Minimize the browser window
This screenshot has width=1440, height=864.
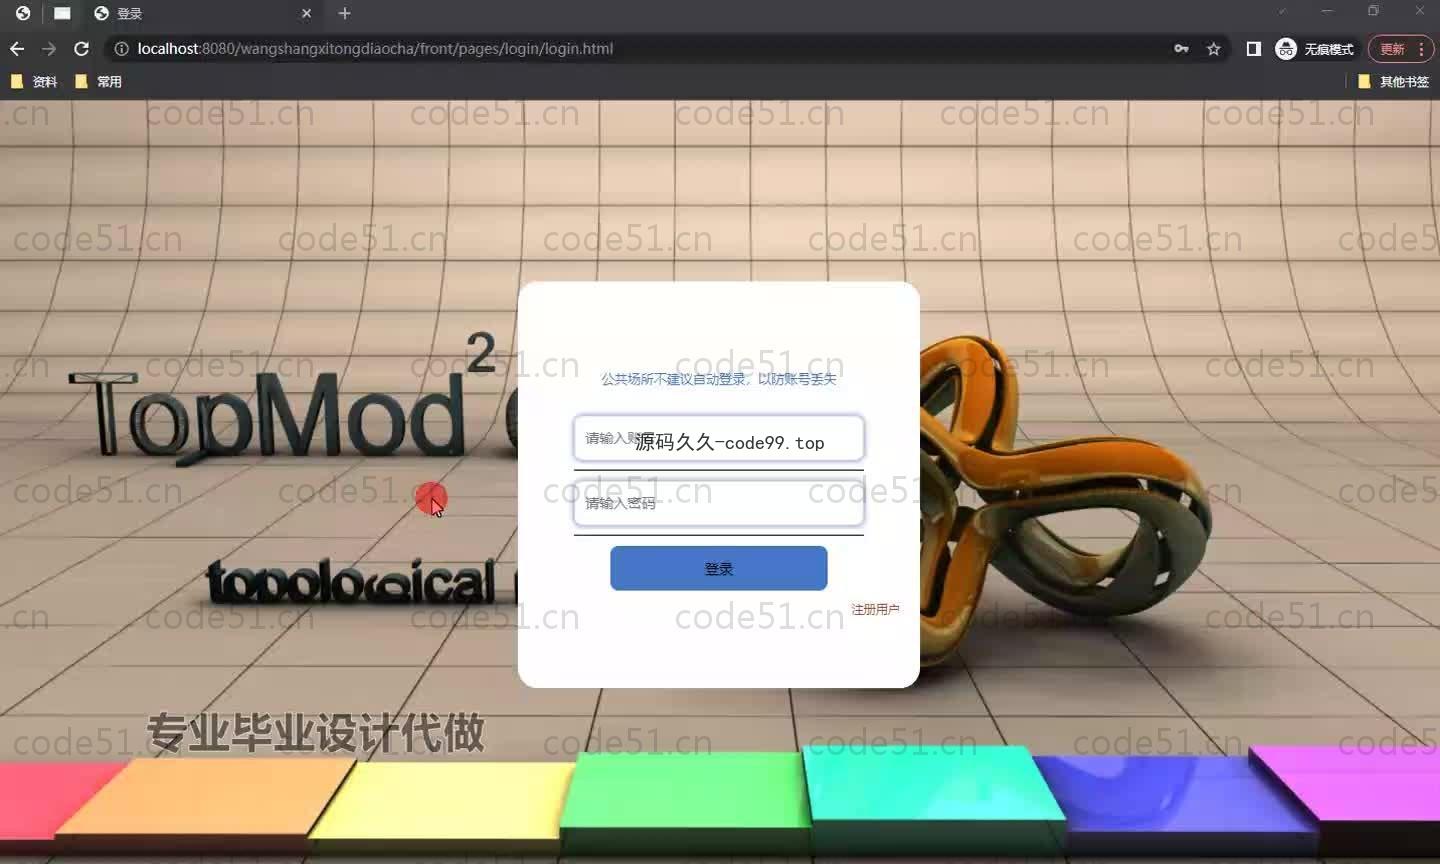(1327, 11)
